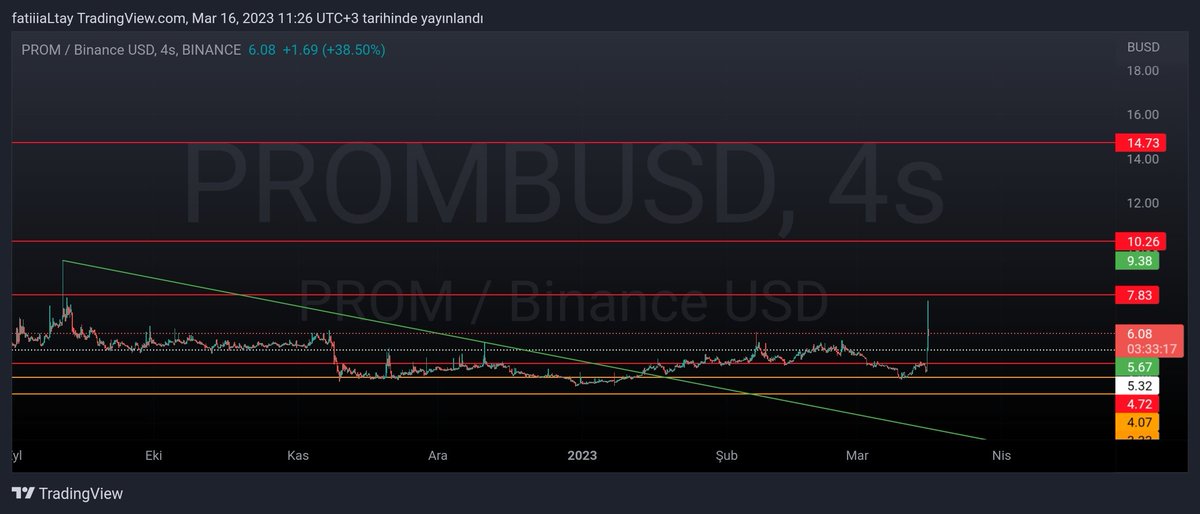Select the Nis month label on the time axis
The height and width of the screenshot is (514, 1200).
pyautogui.click(x=1001, y=456)
